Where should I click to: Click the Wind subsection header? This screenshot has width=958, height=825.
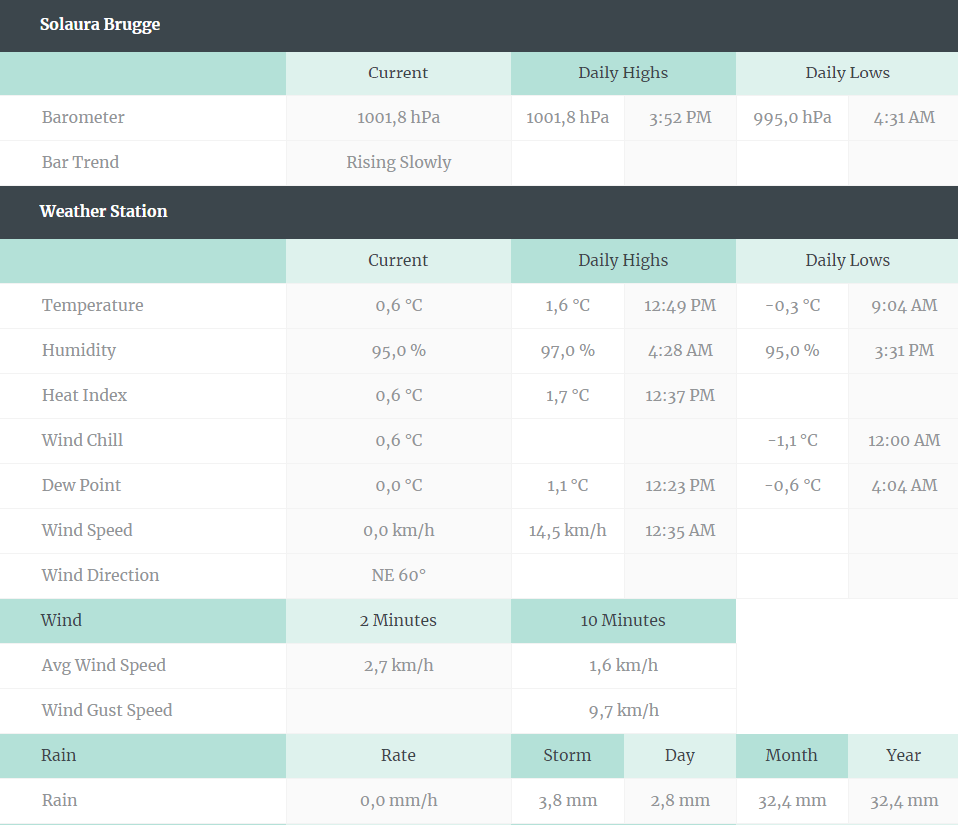143,621
